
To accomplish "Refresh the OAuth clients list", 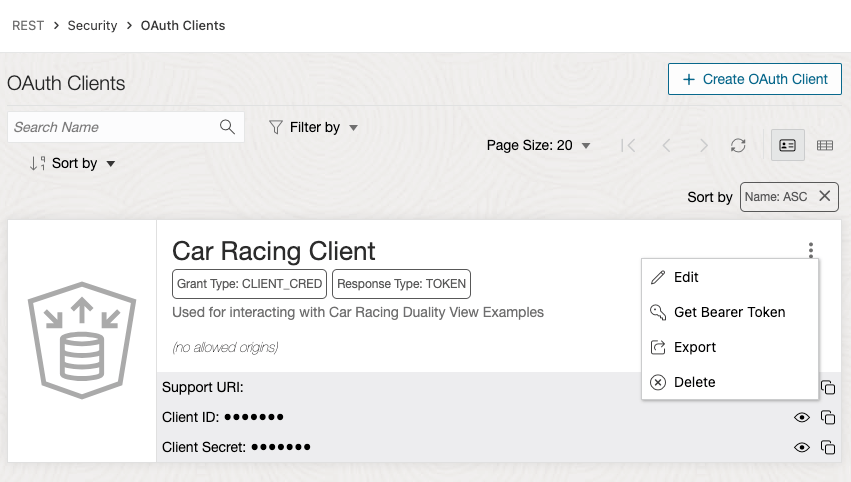I will coord(738,145).
